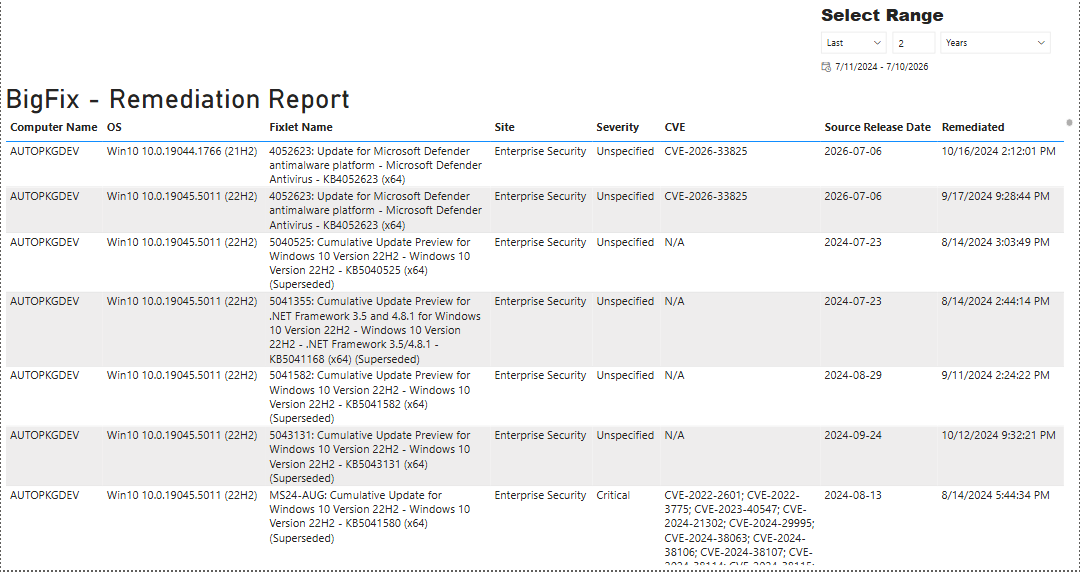
Task: Click release date '2024-08-13'
Action: point(853,495)
